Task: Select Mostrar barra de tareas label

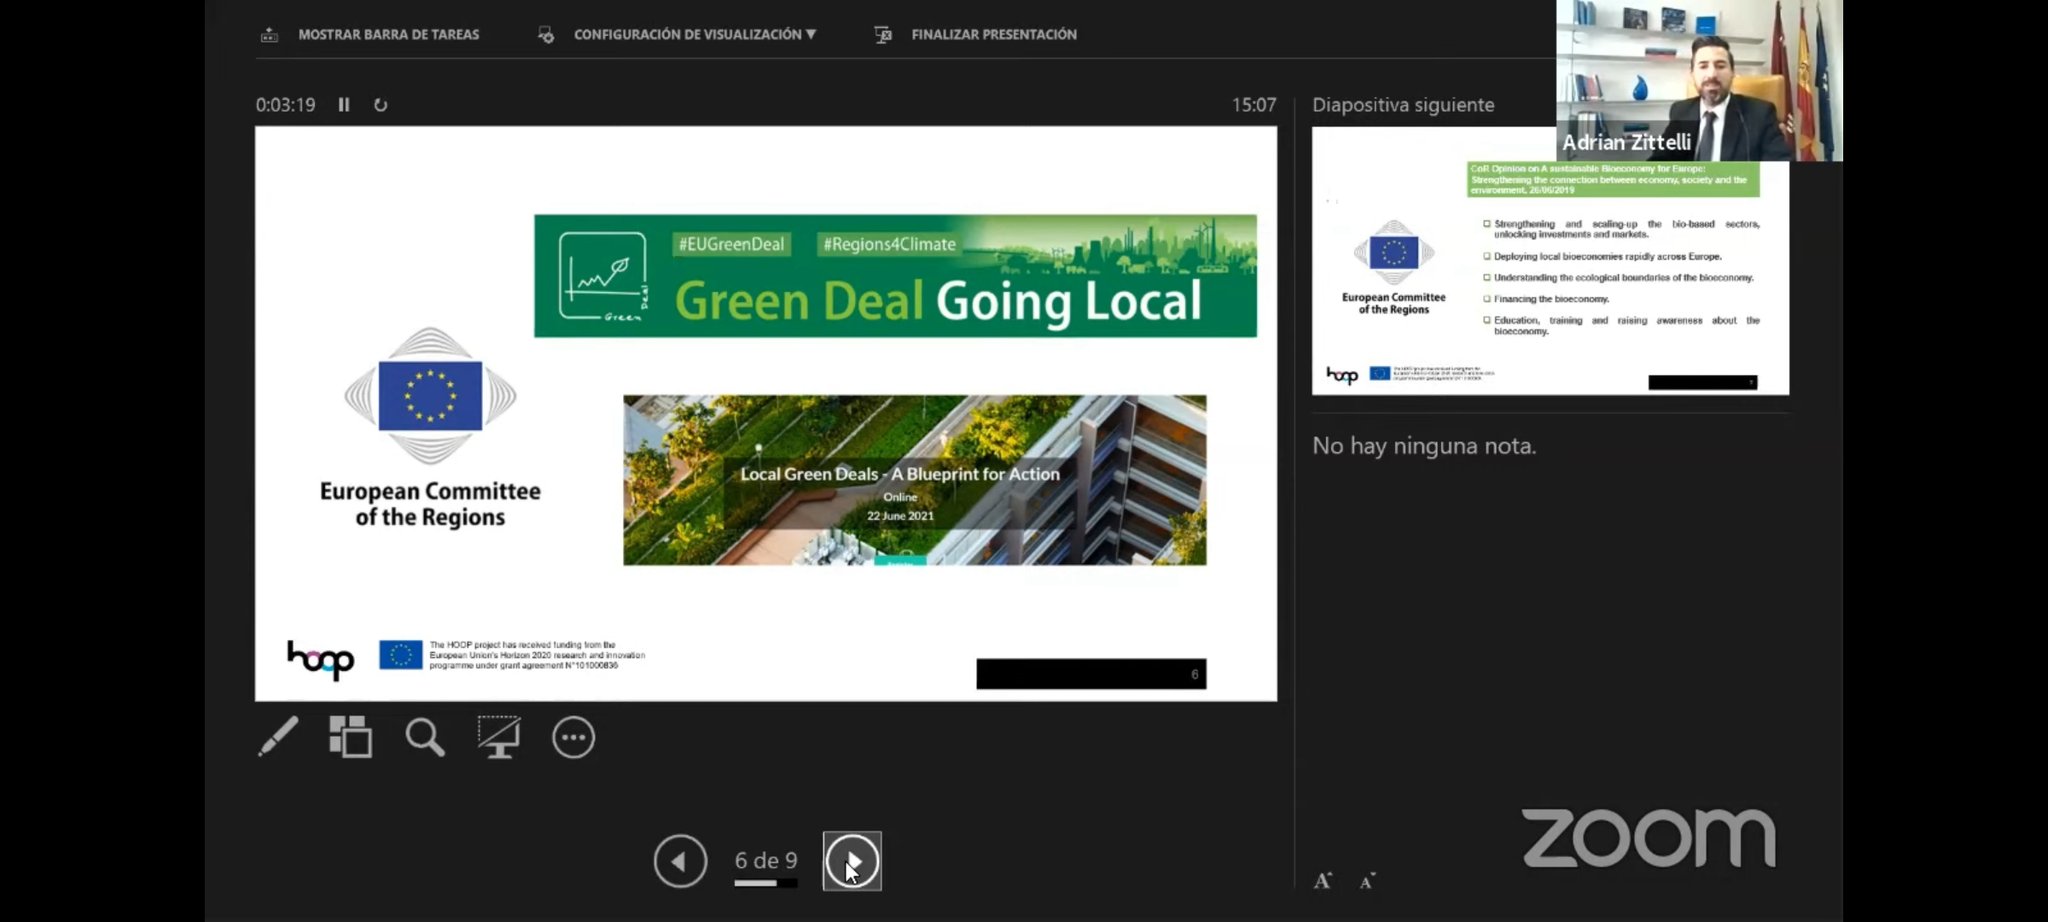Action: pyautogui.click(x=389, y=35)
